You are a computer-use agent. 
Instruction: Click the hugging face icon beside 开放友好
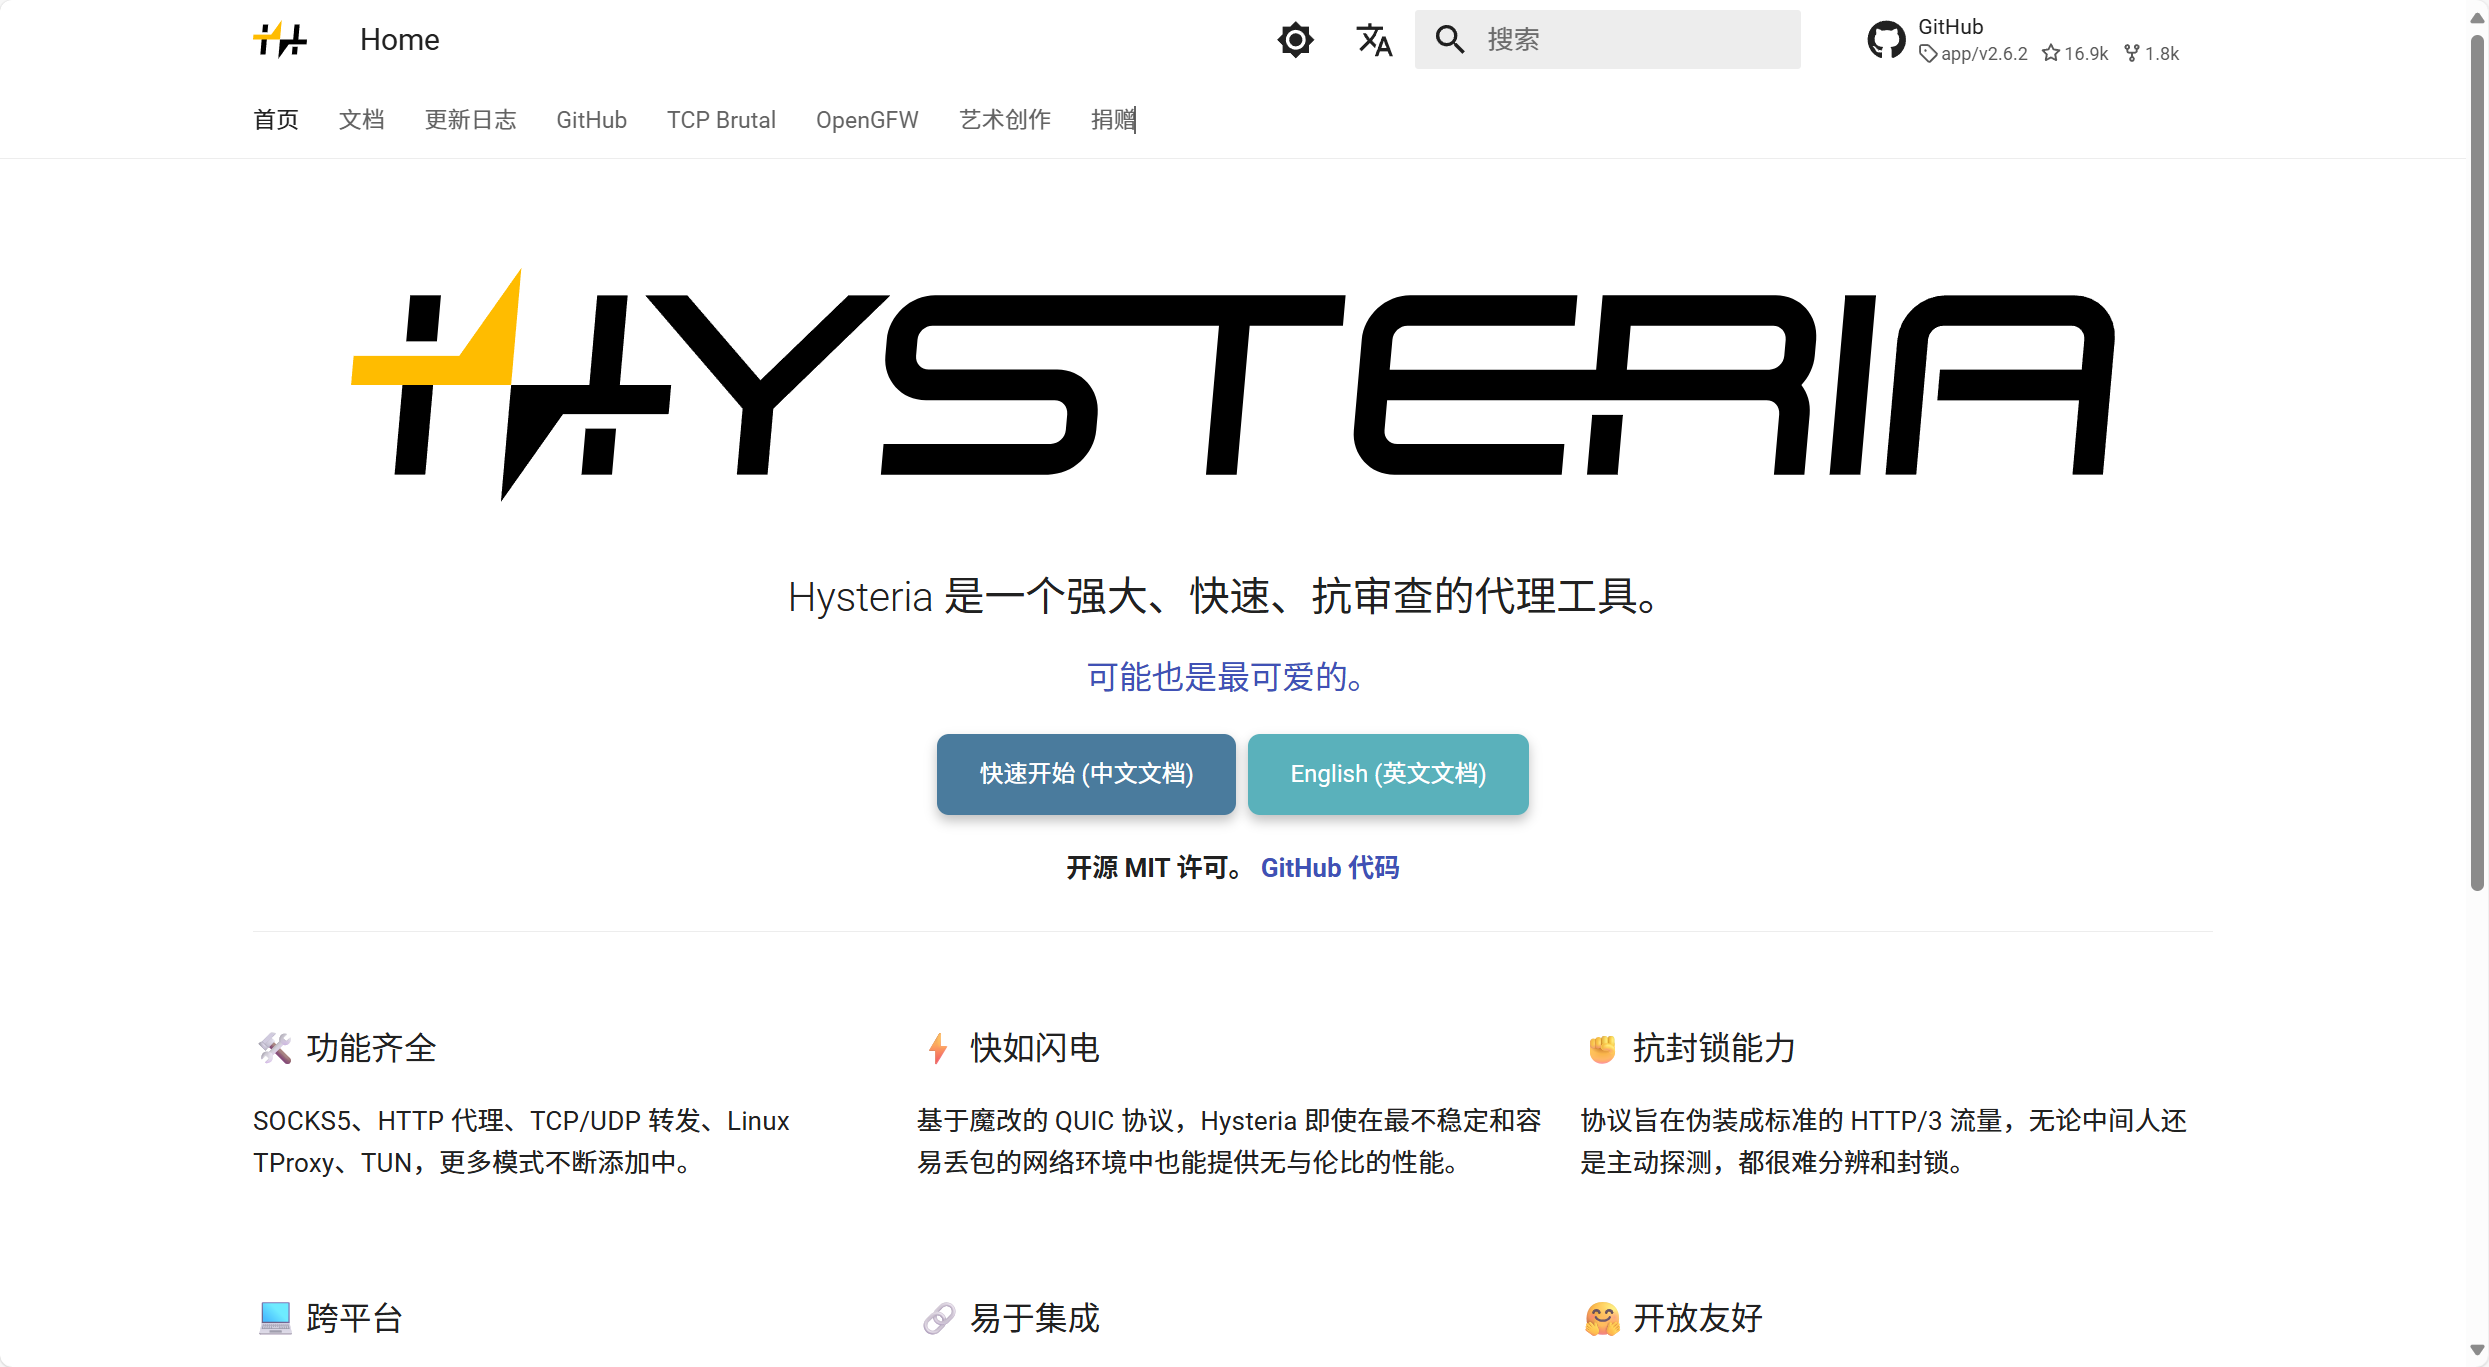coord(1602,1318)
